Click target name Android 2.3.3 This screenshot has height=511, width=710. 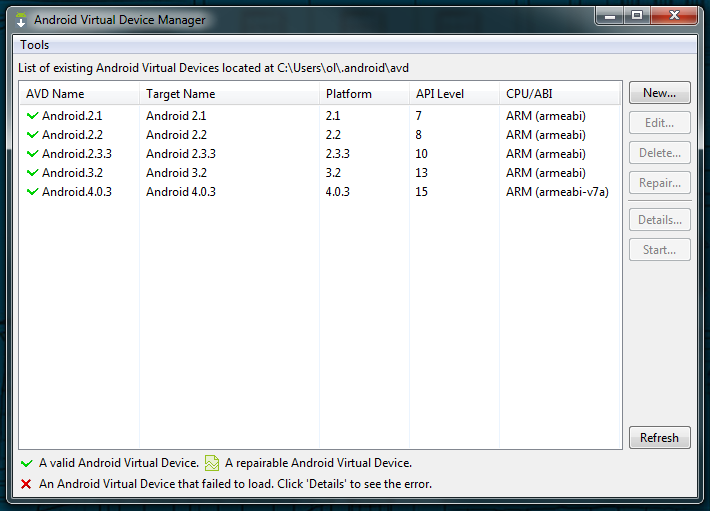coord(181,154)
